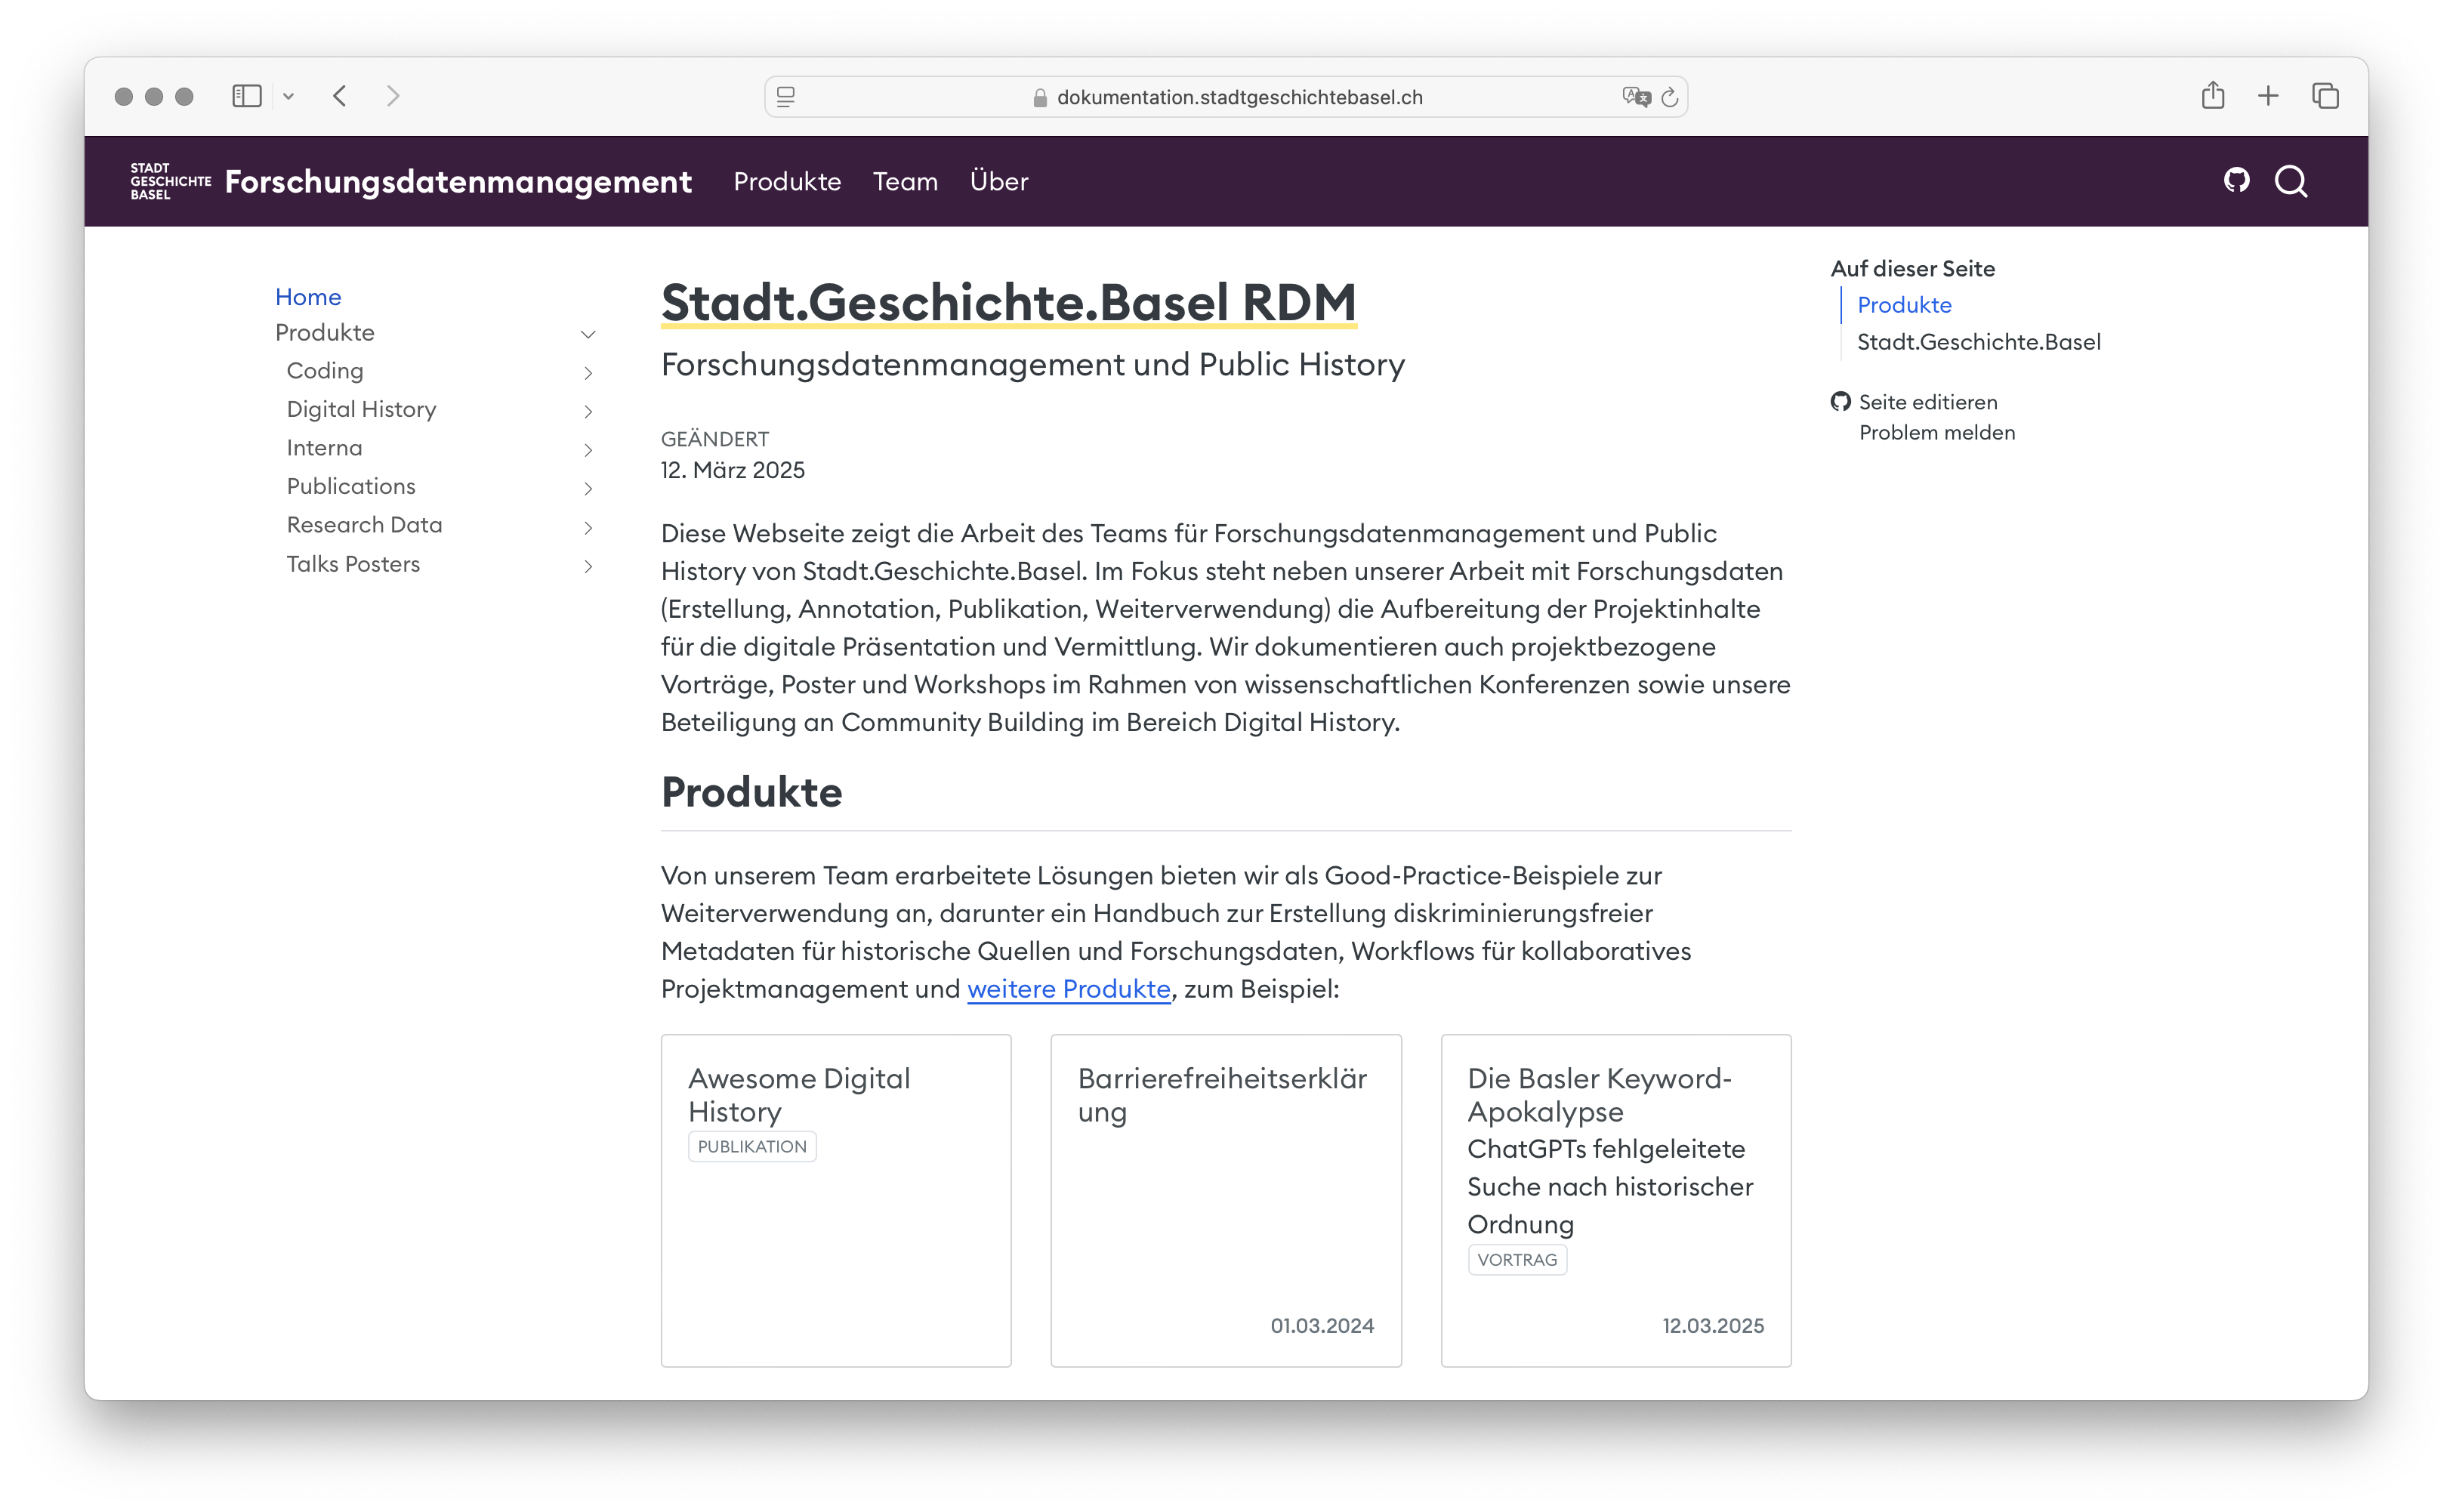
Task: Expand the Produkte sidebar menu item
Action: coord(587,333)
